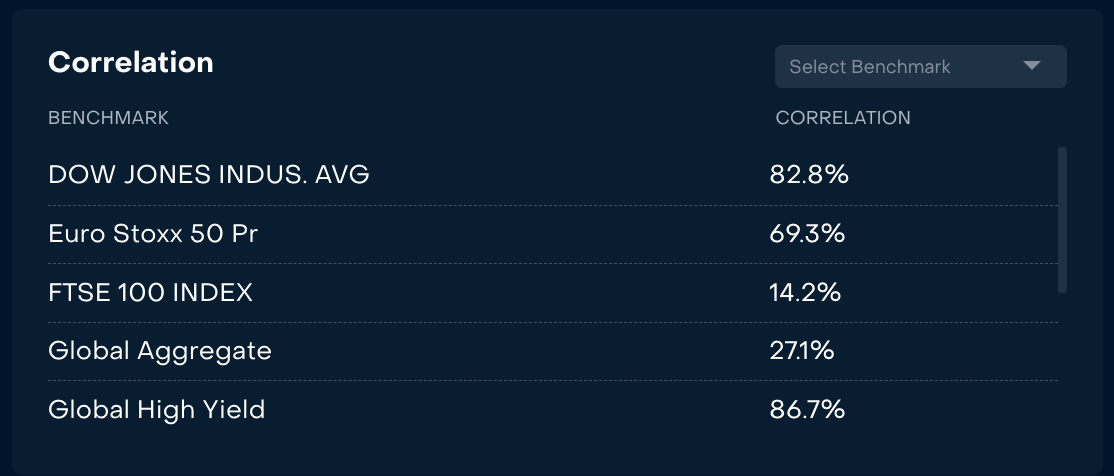The height and width of the screenshot is (476, 1114).
Task: Select the Global Aggregate benchmark
Action: [x=159, y=351]
